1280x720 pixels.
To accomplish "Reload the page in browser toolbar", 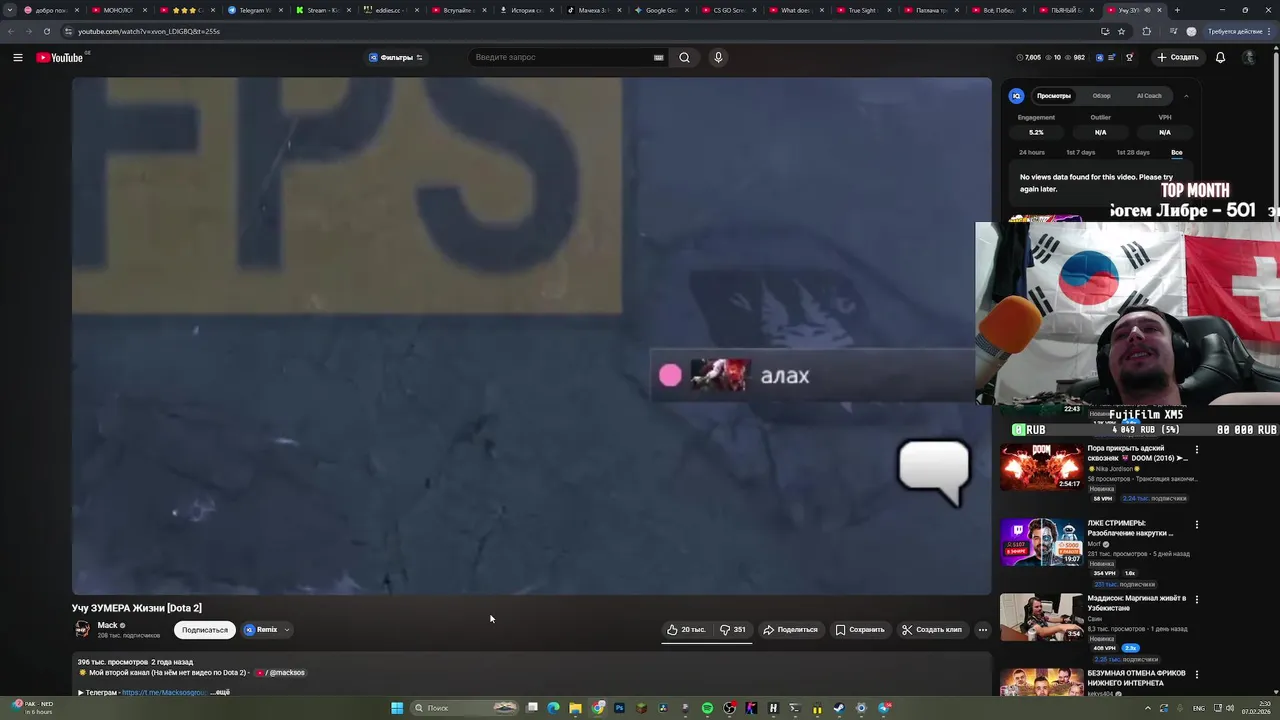I will click(46, 31).
